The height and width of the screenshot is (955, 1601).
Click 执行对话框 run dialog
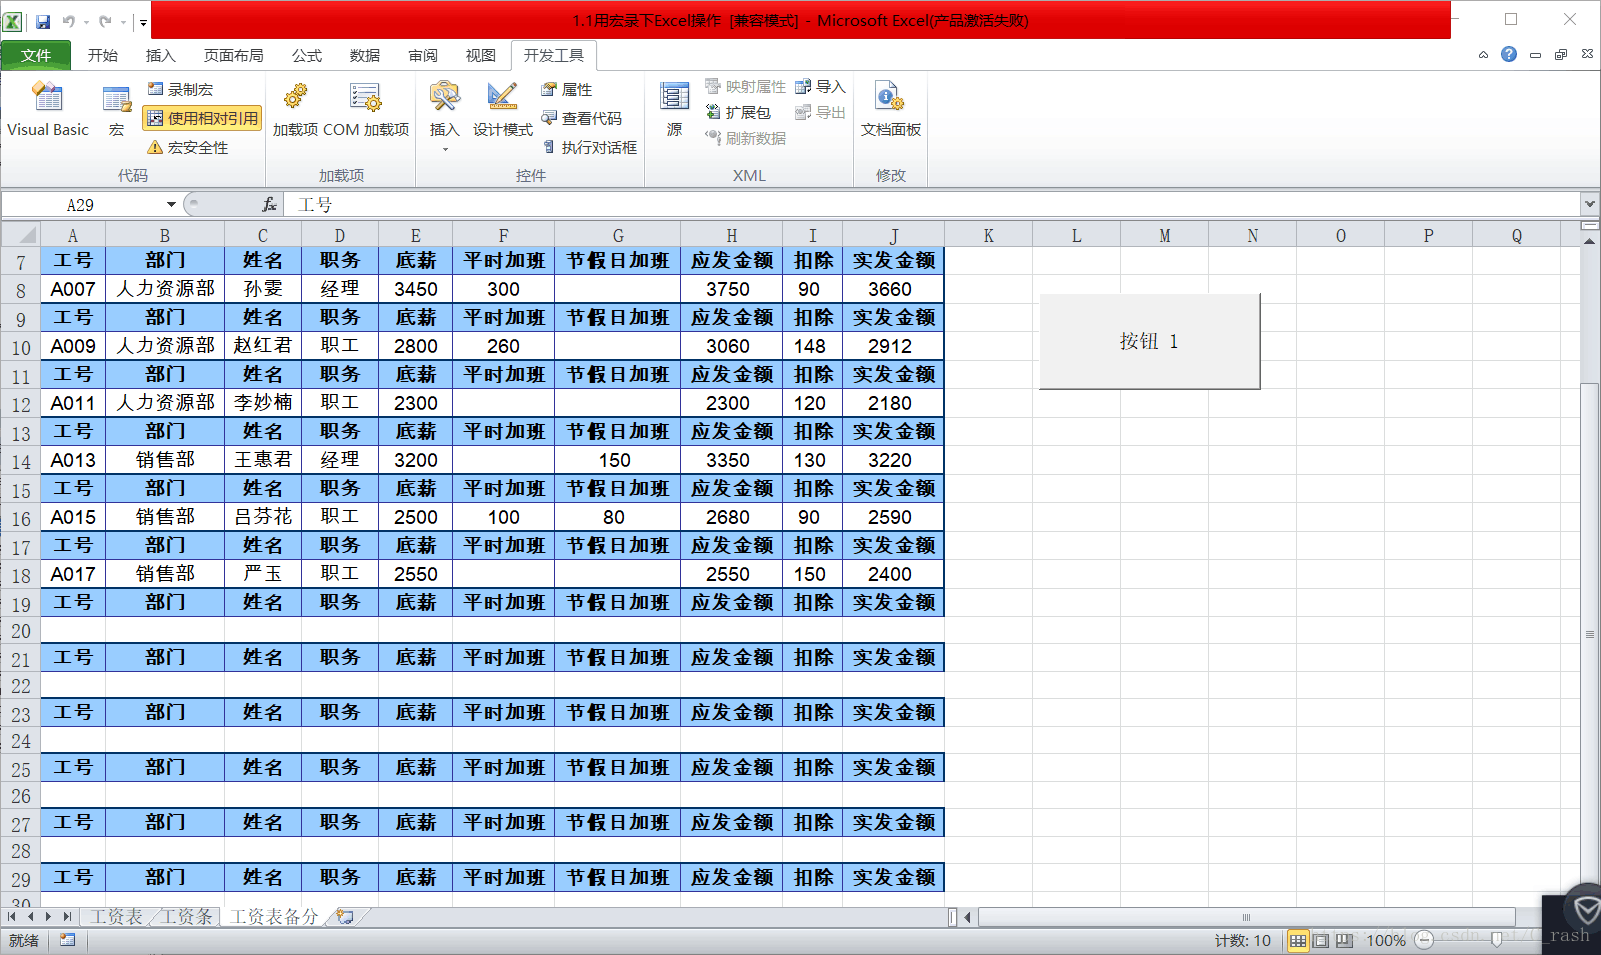tap(589, 147)
